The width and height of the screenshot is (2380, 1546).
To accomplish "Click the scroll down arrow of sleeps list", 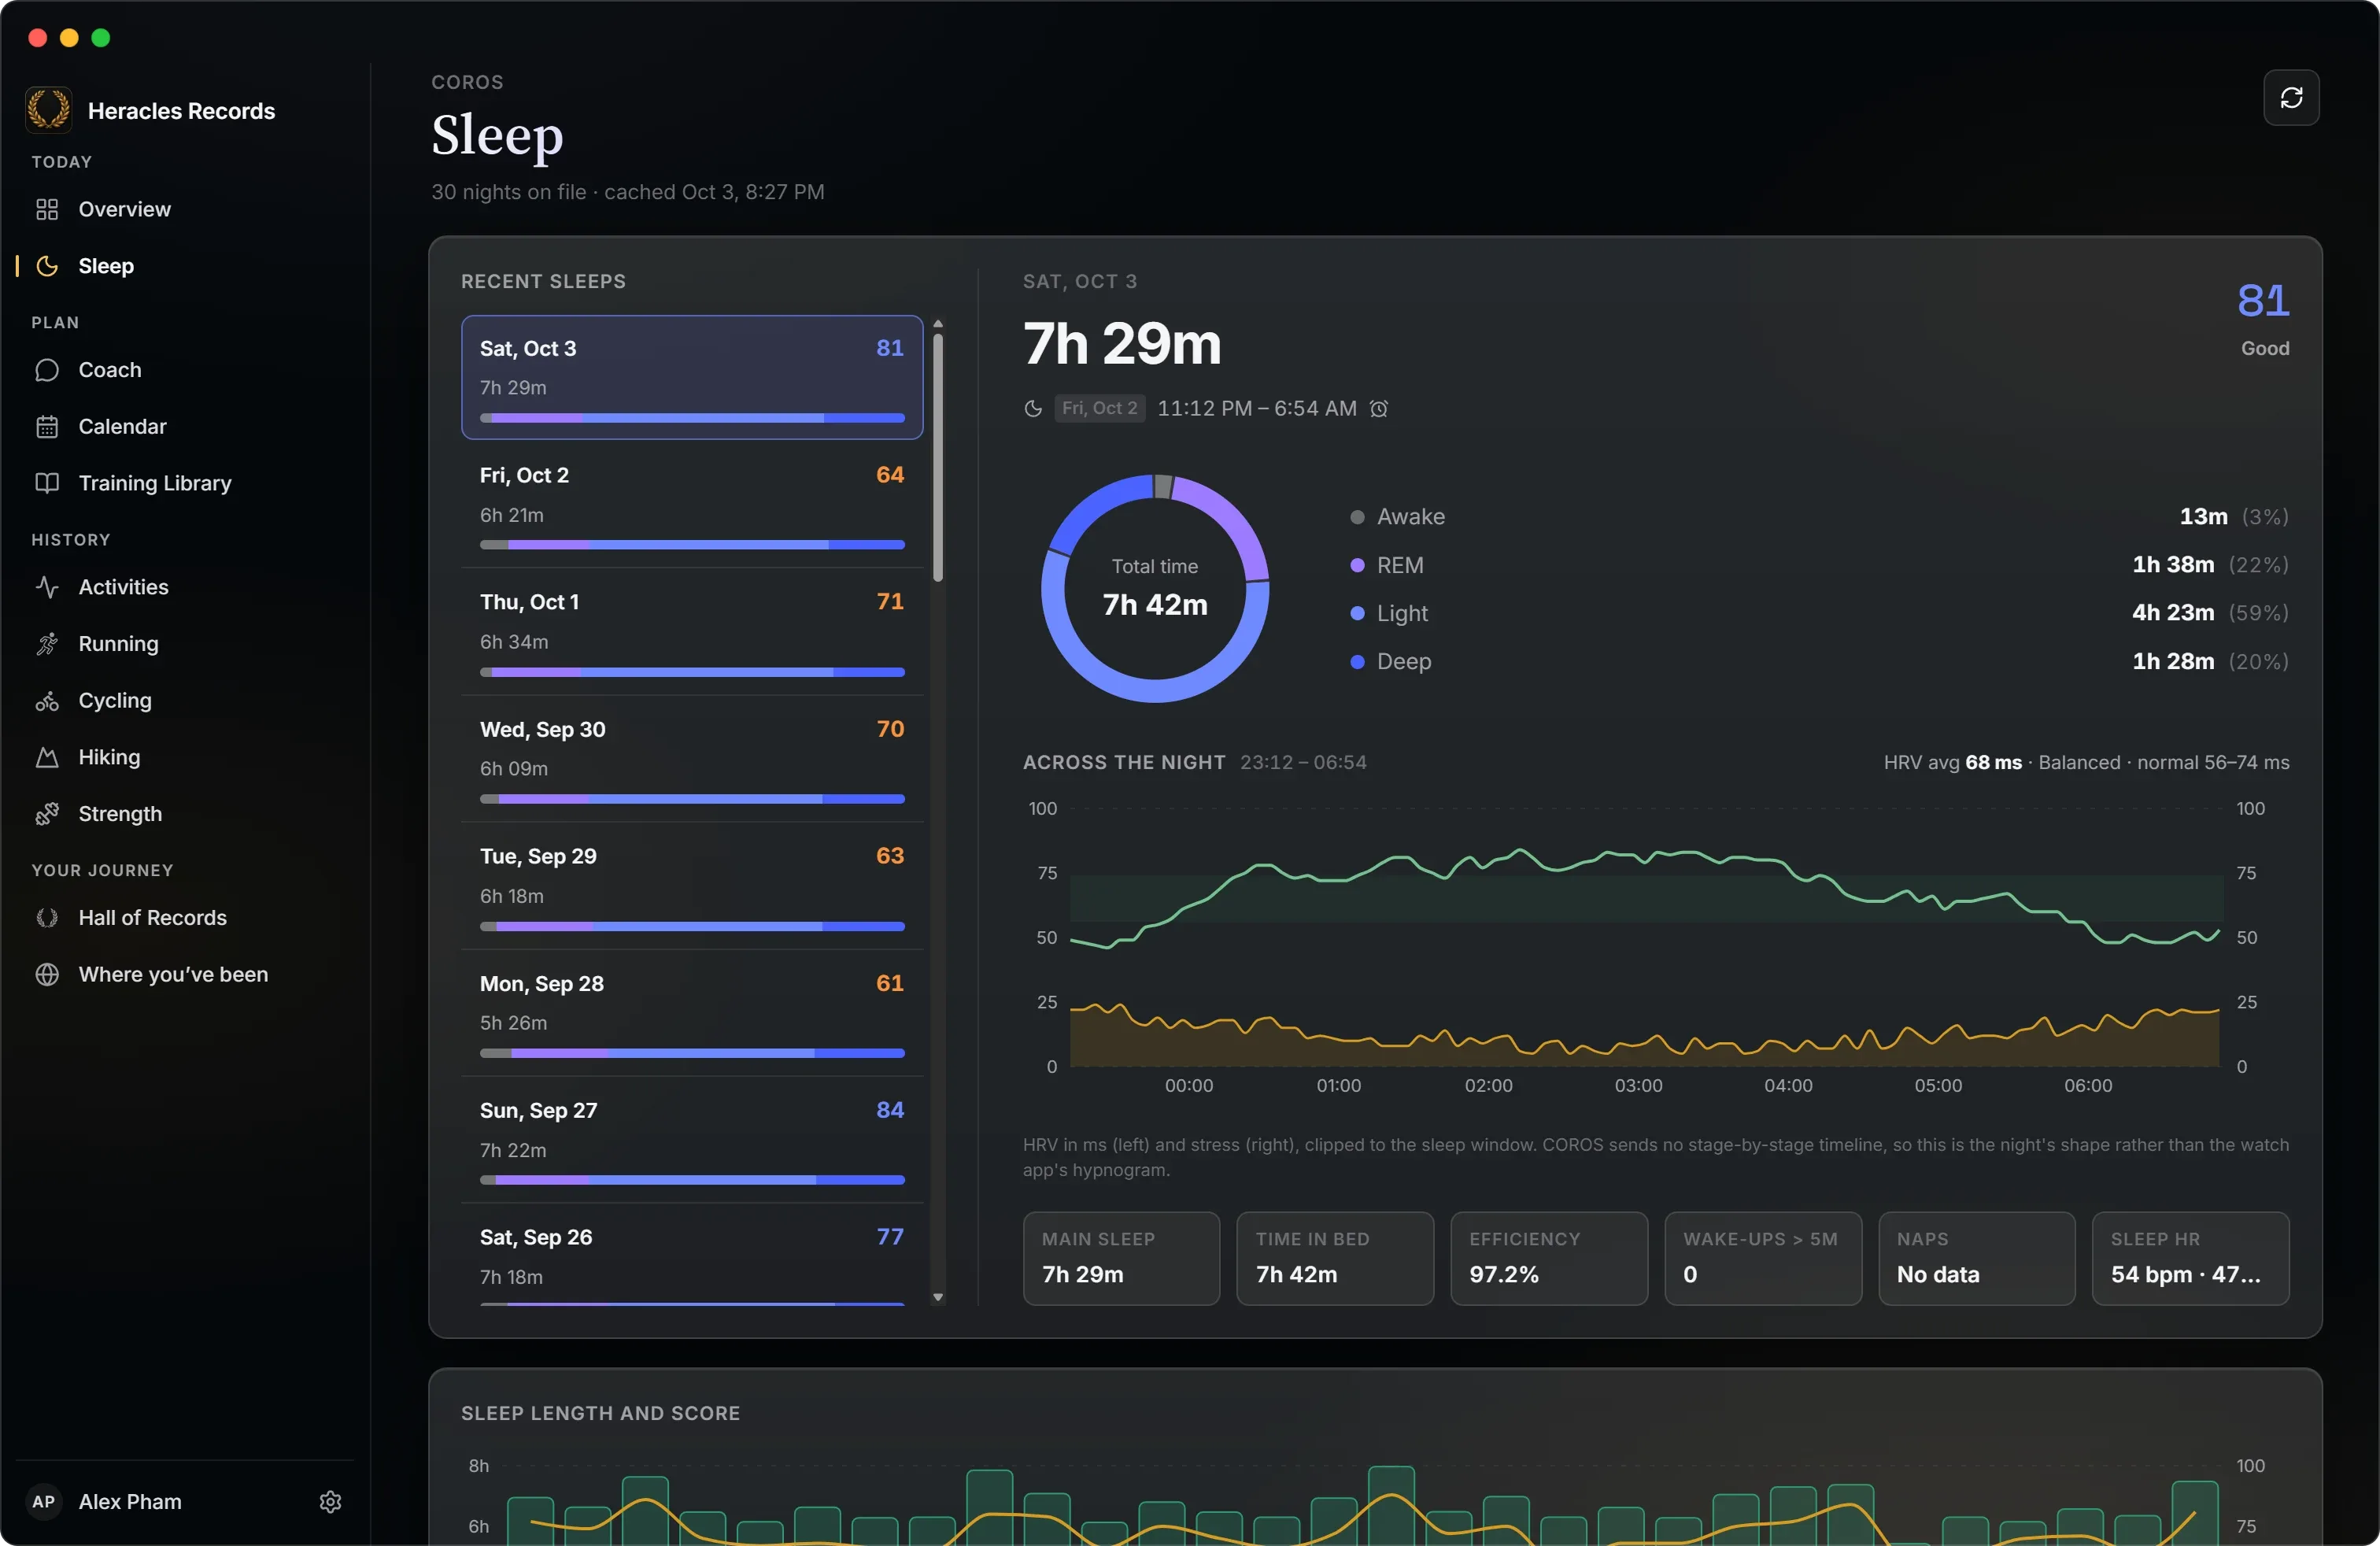I will pos(938,1297).
